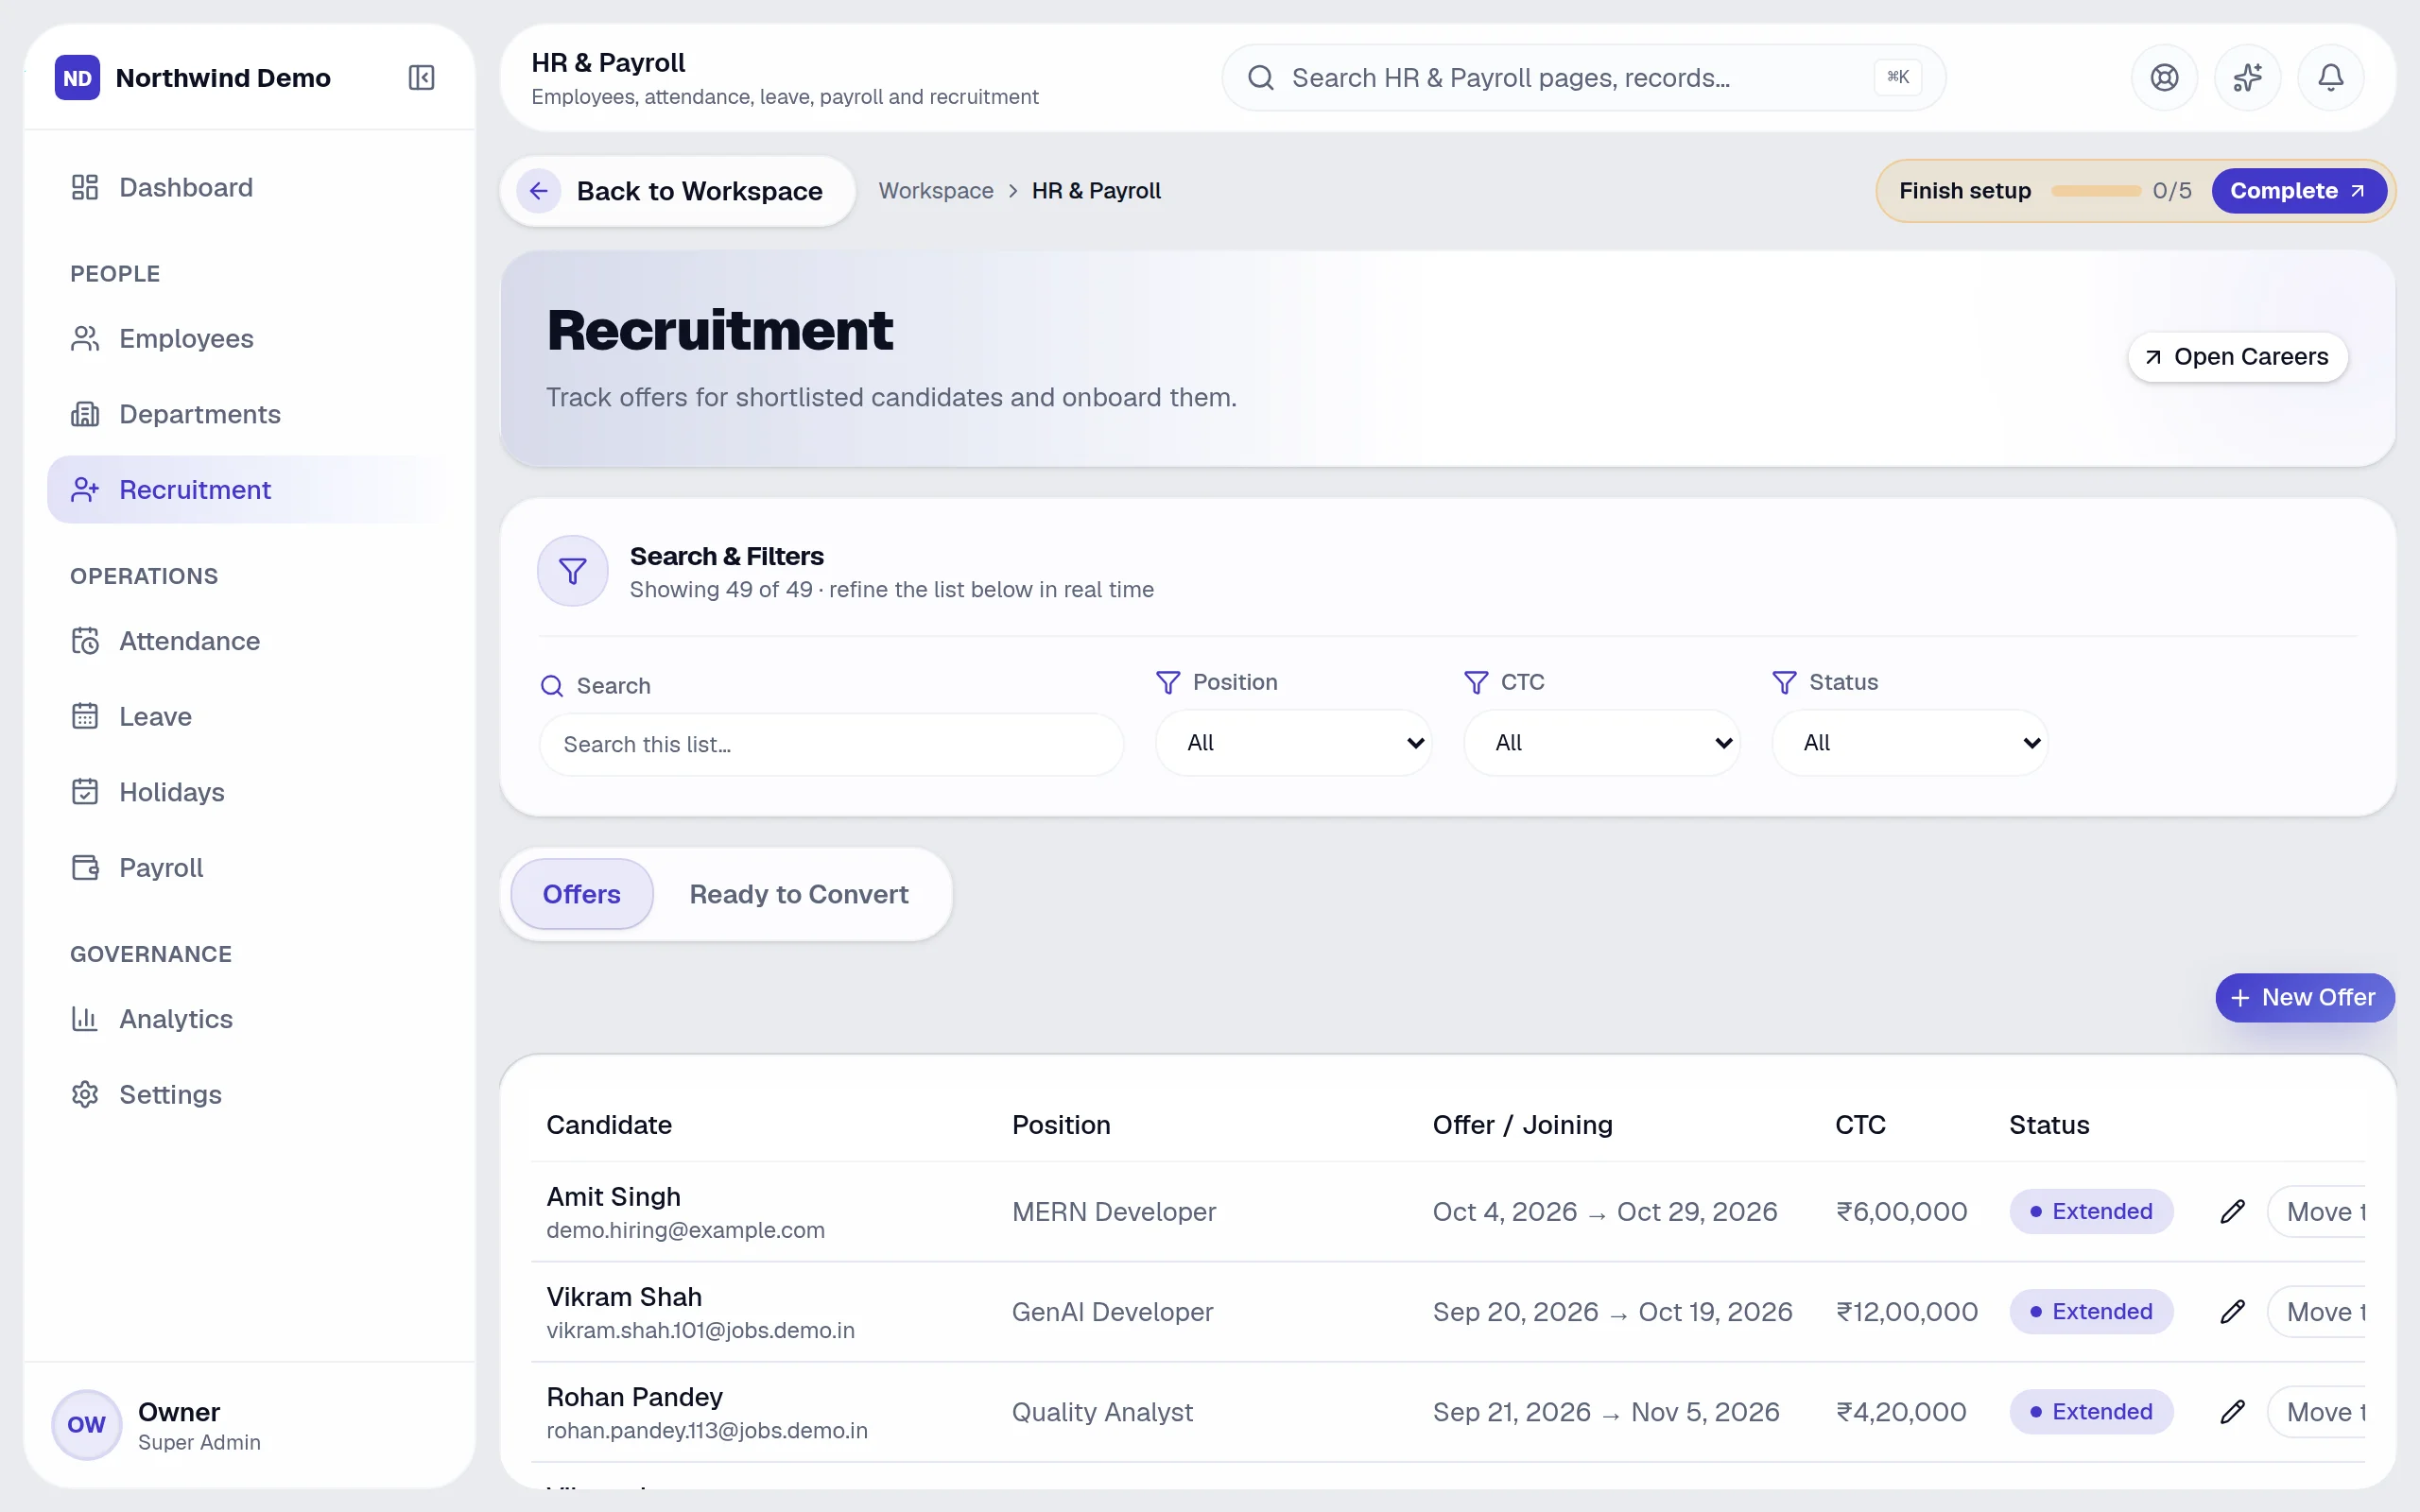Click Move button in Vikram Shah's row

tap(2317, 1311)
